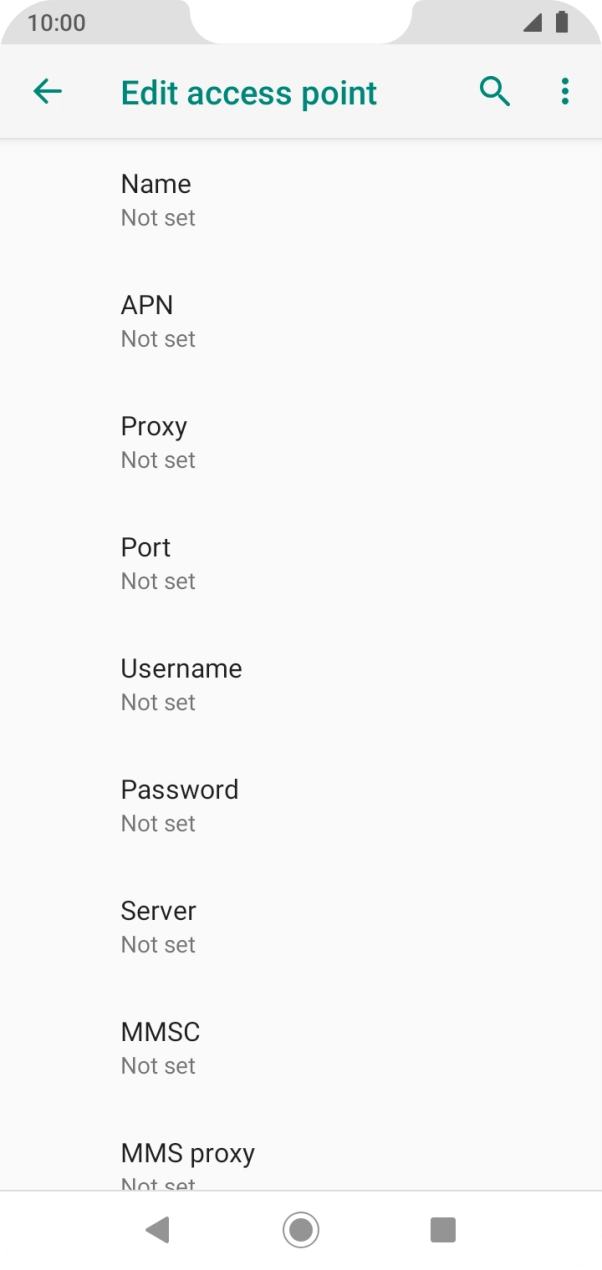This screenshot has width=602, height=1270.
Task: Set the Username entry
Action: 301,684
